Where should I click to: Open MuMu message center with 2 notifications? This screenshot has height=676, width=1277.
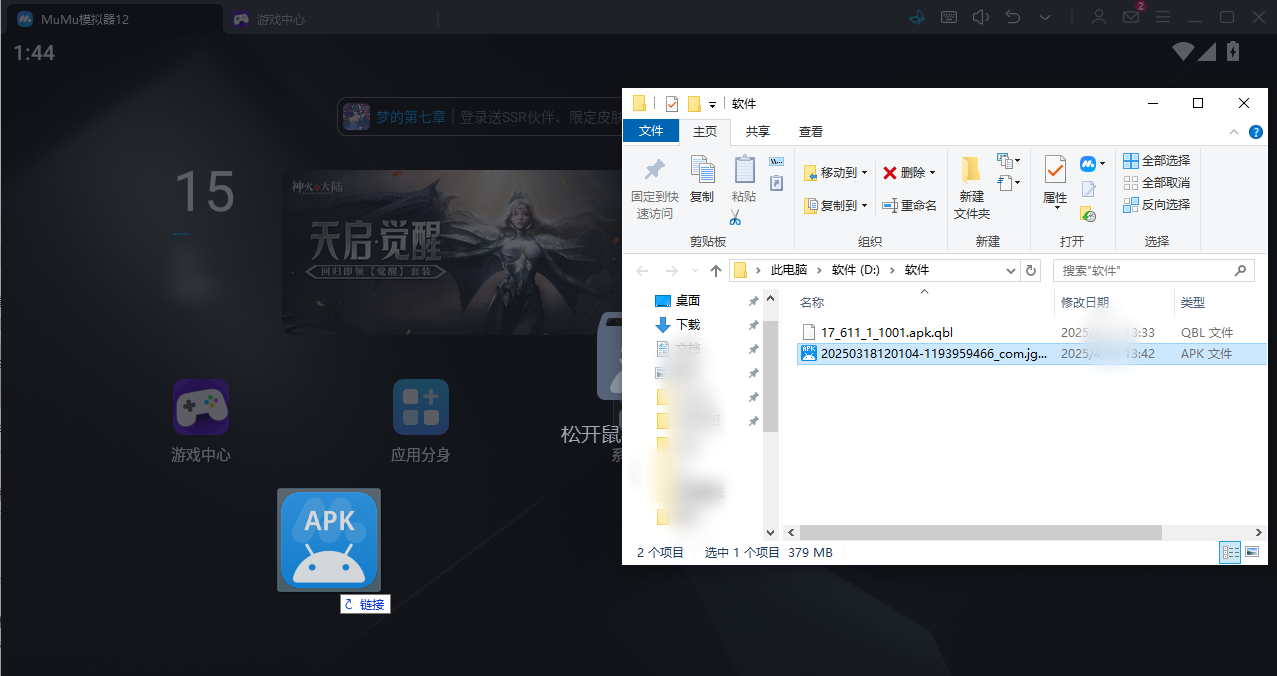(1130, 17)
